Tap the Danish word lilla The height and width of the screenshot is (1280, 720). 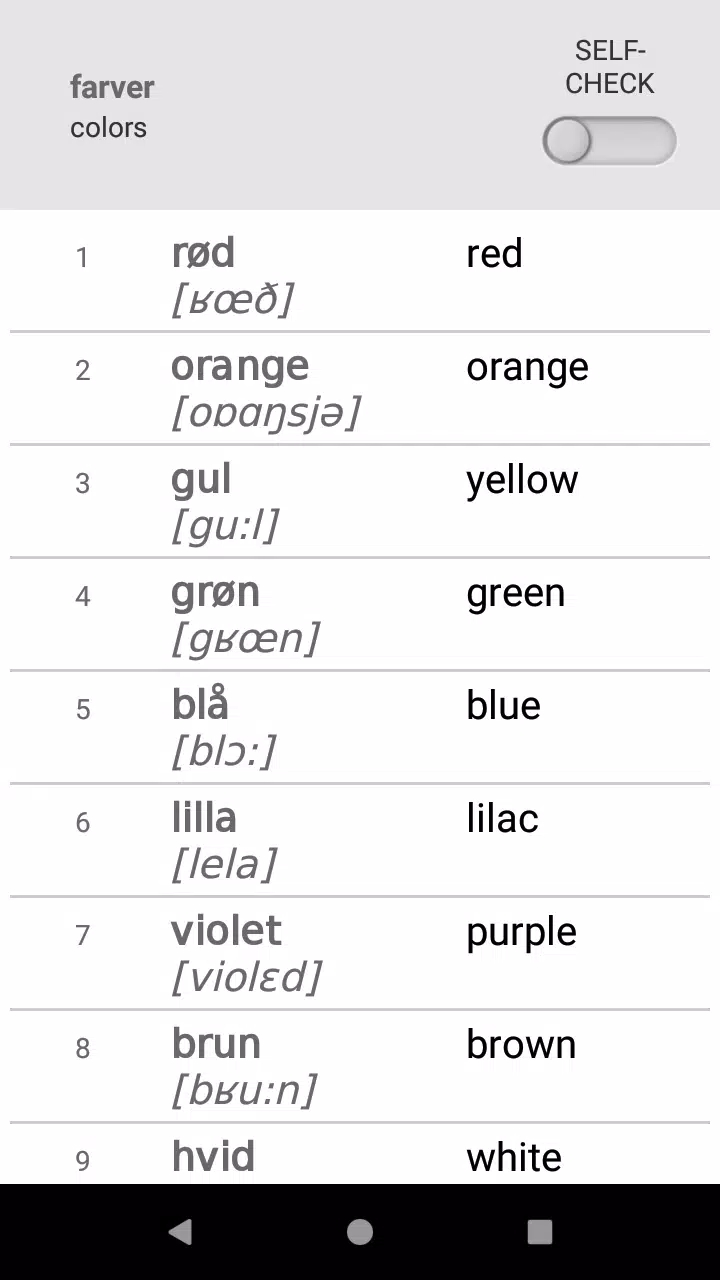point(204,818)
